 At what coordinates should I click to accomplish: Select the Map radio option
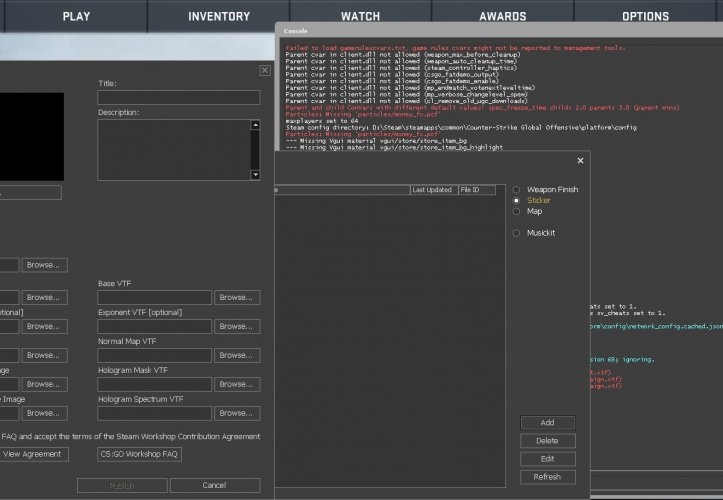tap(517, 212)
